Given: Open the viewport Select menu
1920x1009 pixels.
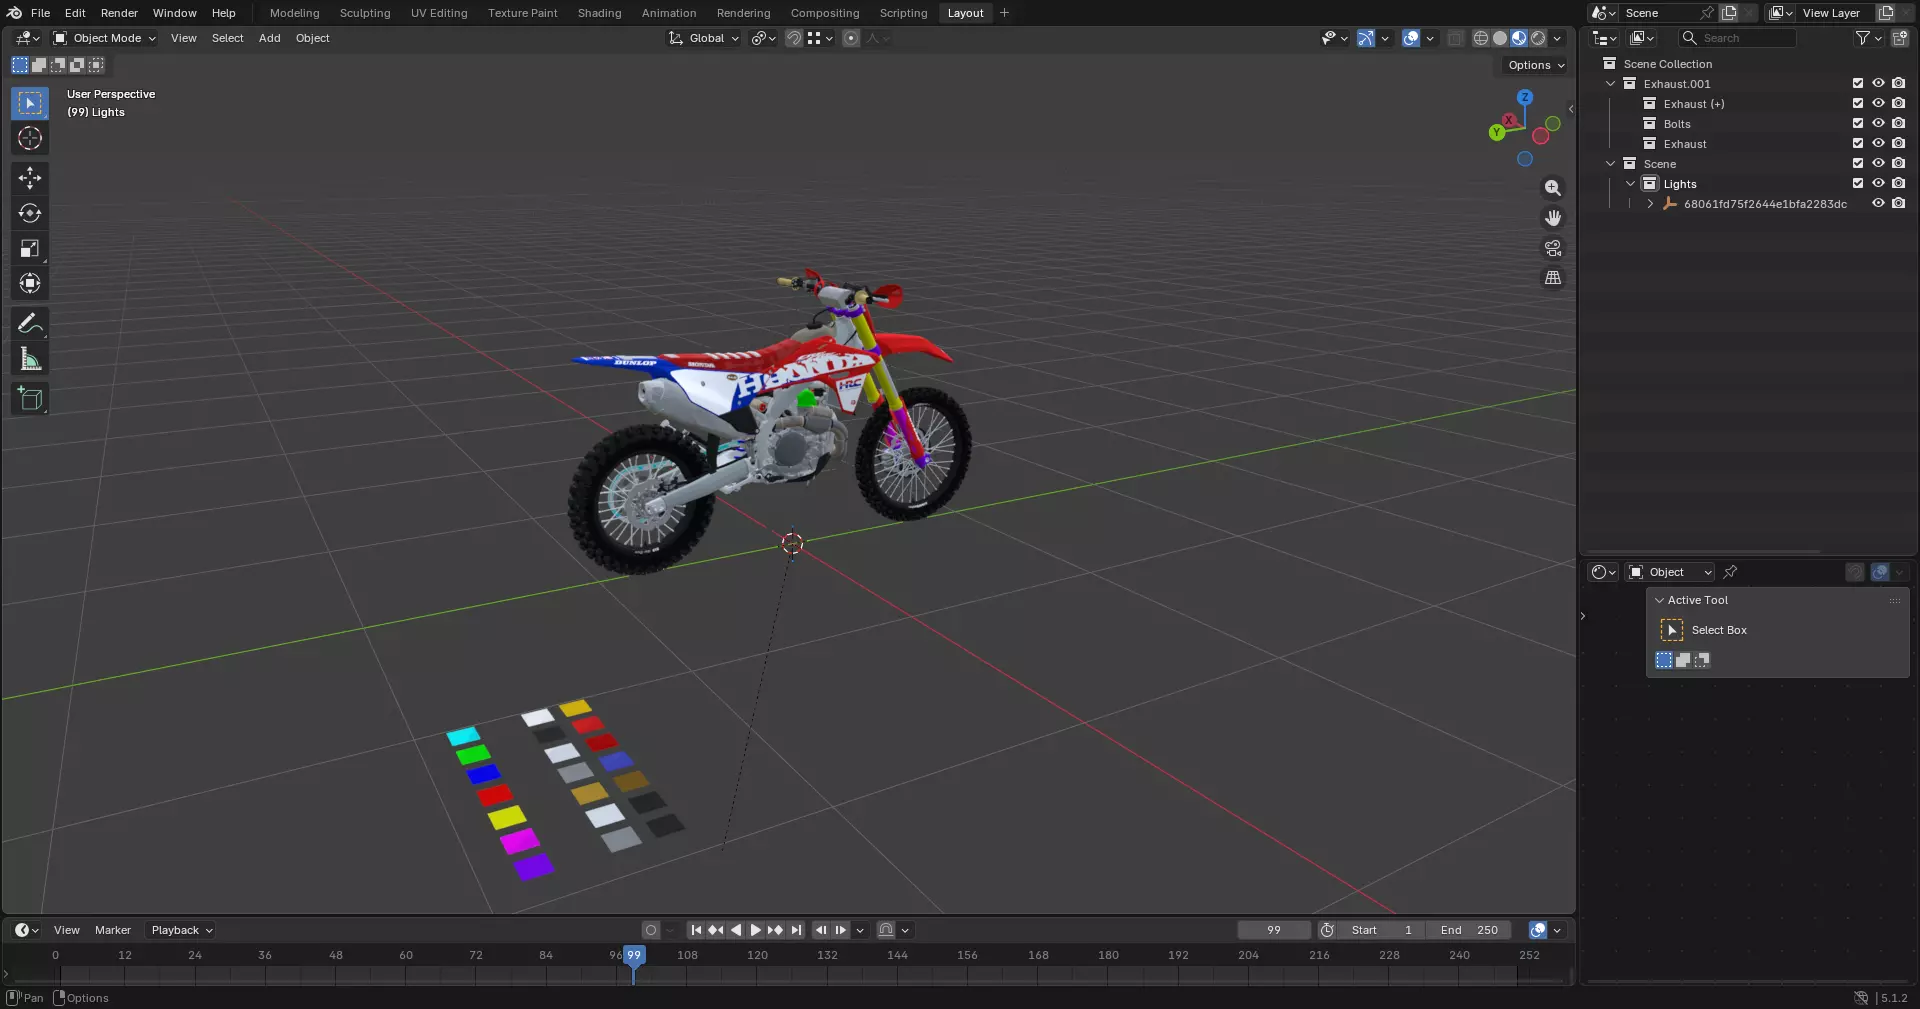Looking at the screenshot, I should coord(227,38).
